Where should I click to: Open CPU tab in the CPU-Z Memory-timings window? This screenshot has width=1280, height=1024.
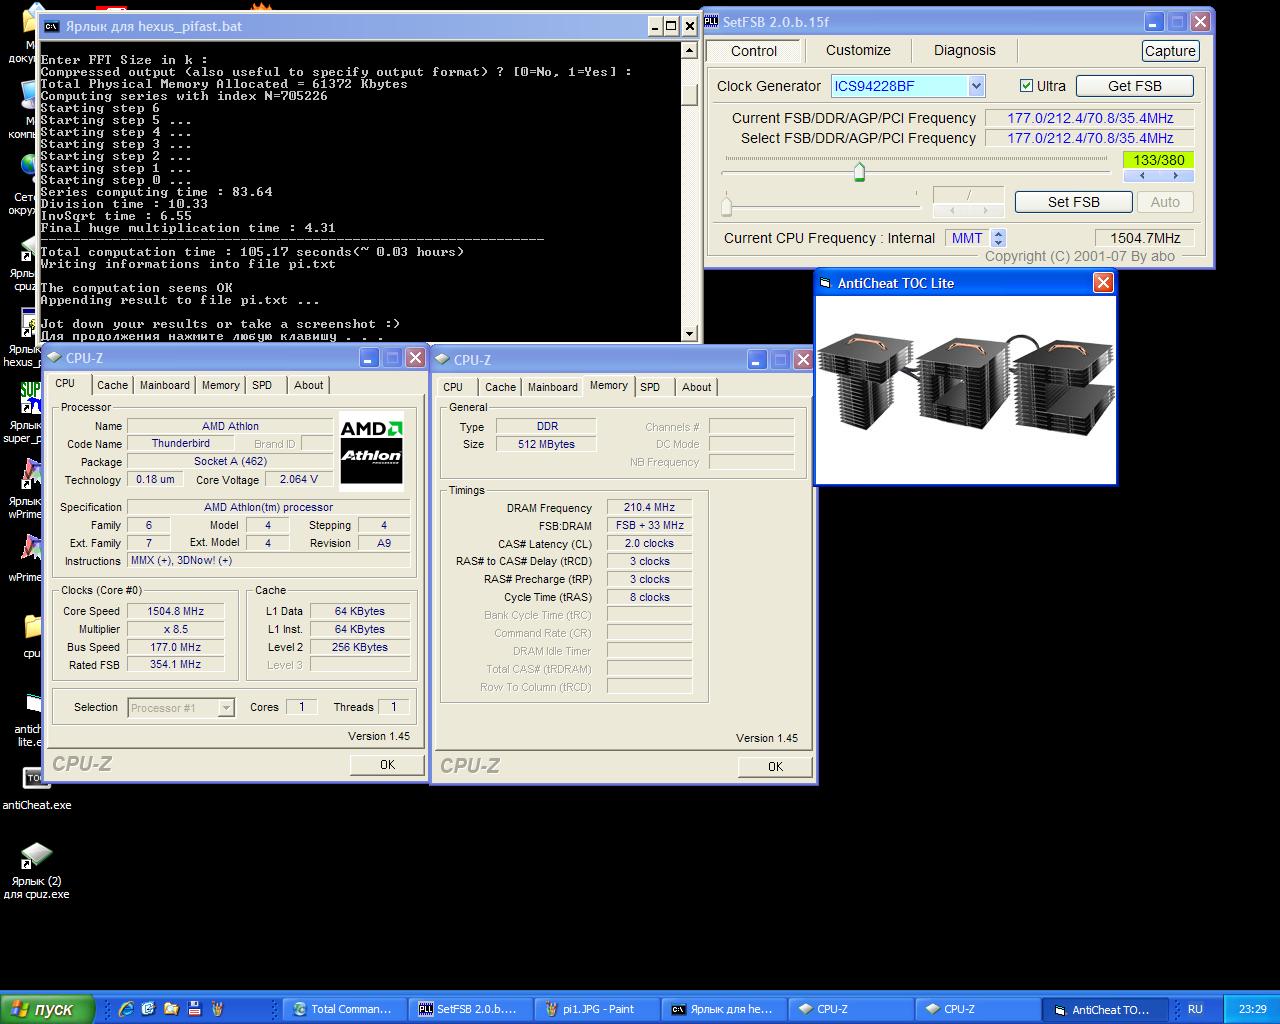click(x=453, y=387)
